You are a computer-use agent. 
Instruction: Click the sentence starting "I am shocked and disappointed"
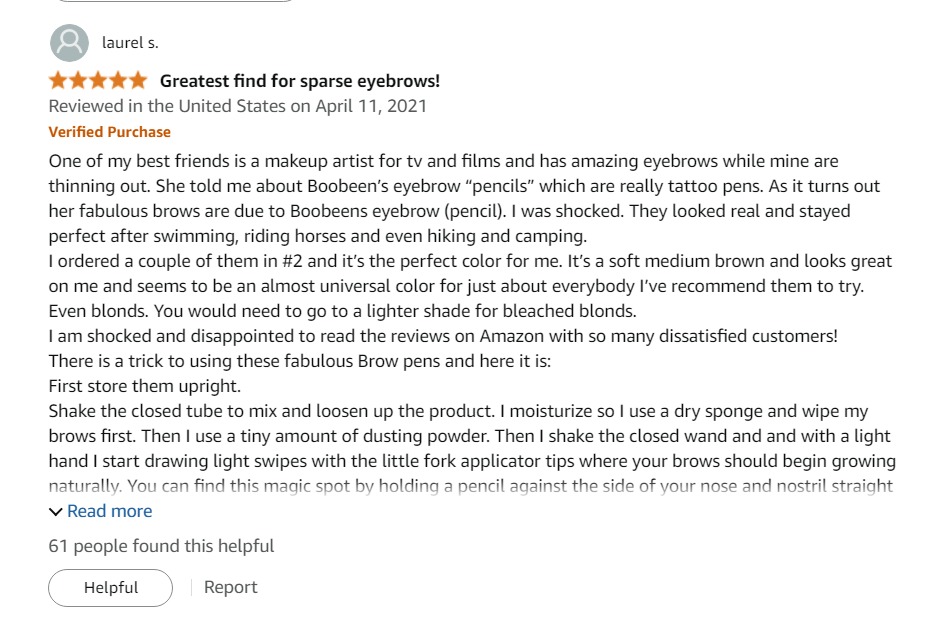coord(443,336)
